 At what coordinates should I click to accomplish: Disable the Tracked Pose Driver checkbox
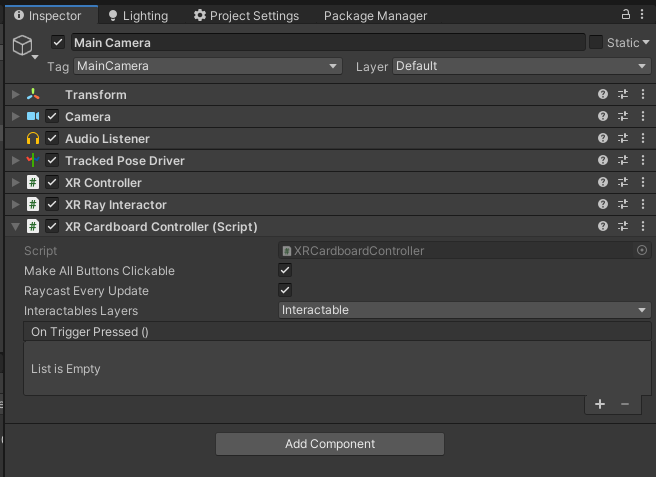[52, 160]
